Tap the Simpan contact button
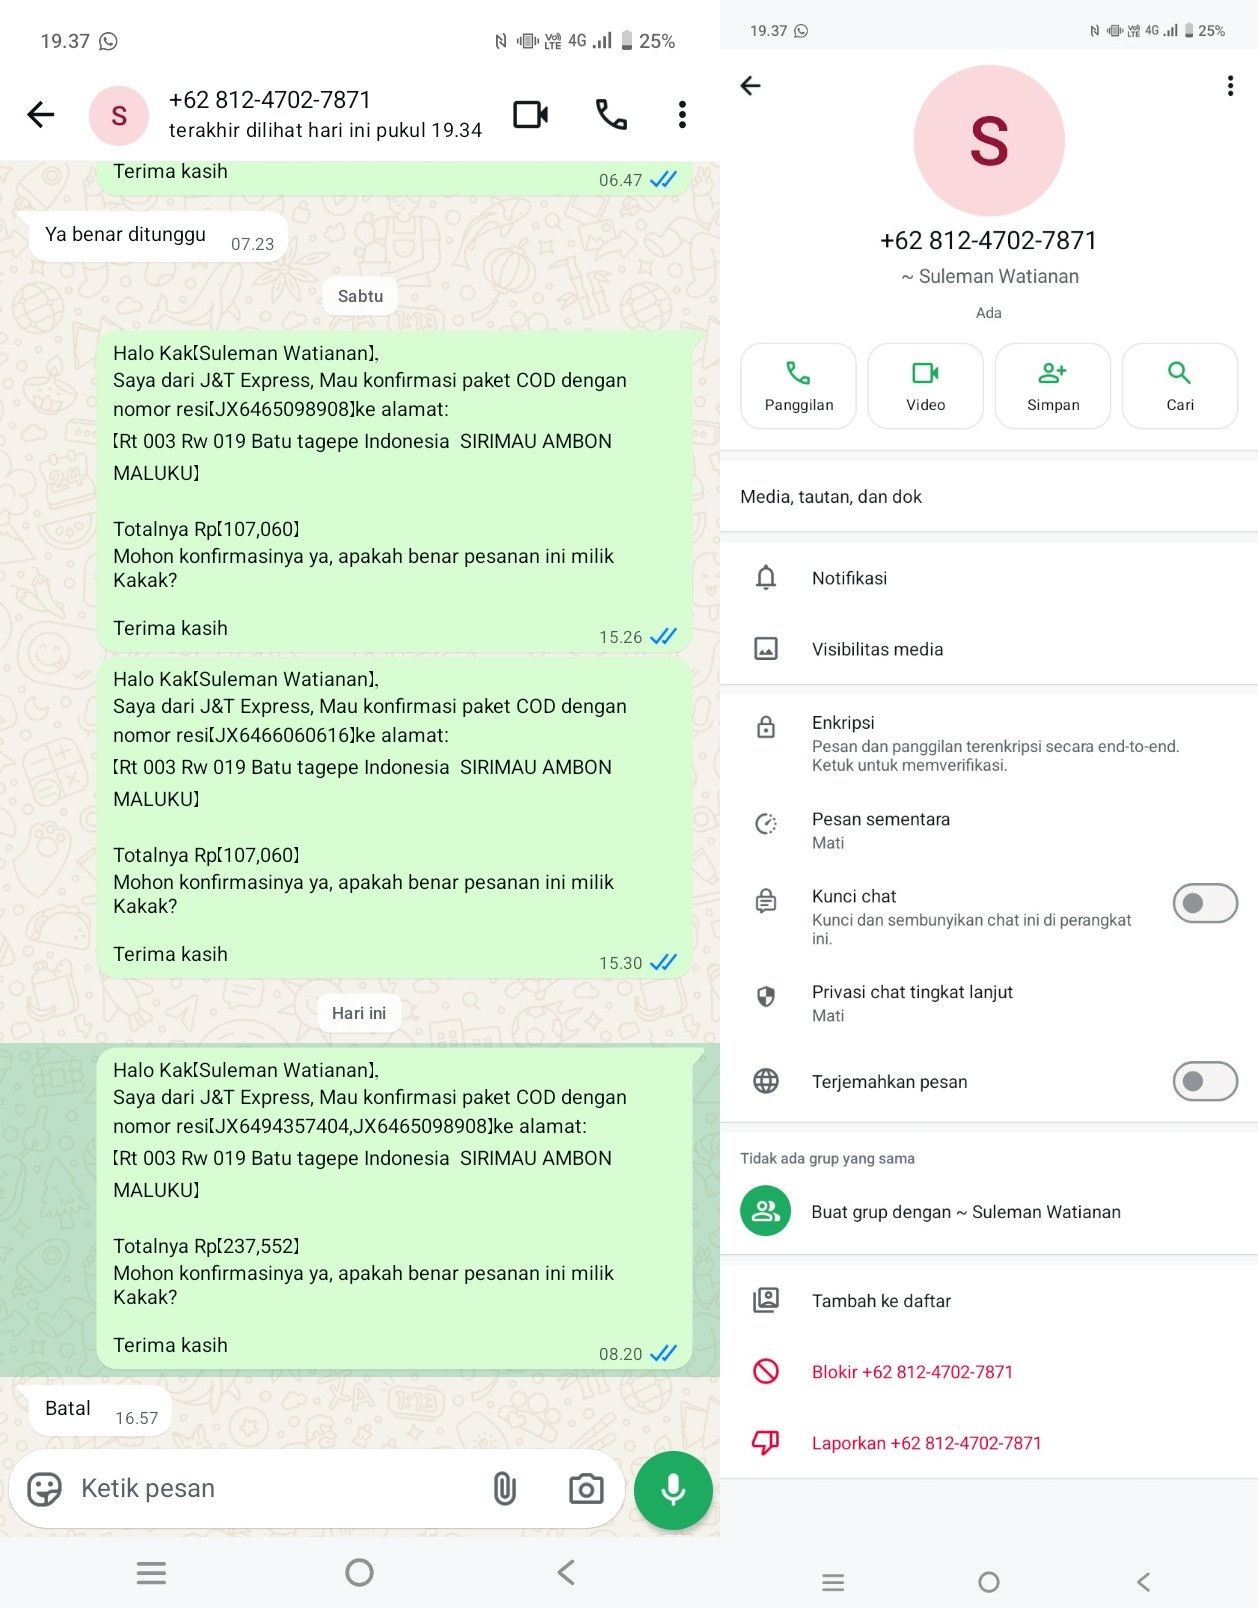Viewport: 1258px width, 1608px height. tap(1053, 386)
